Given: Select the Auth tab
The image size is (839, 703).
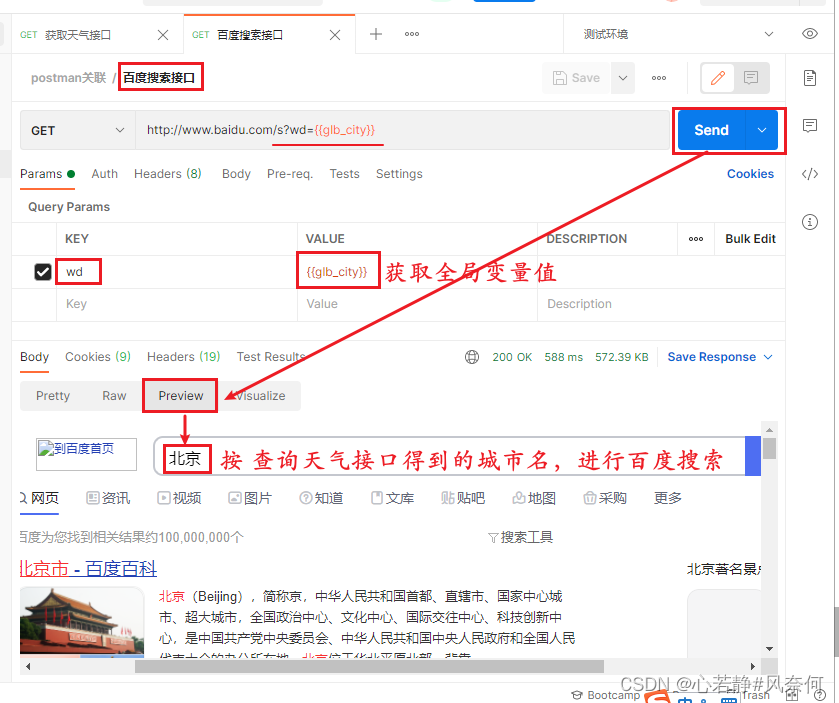Looking at the screenshot, I should (x=104, y=174).
